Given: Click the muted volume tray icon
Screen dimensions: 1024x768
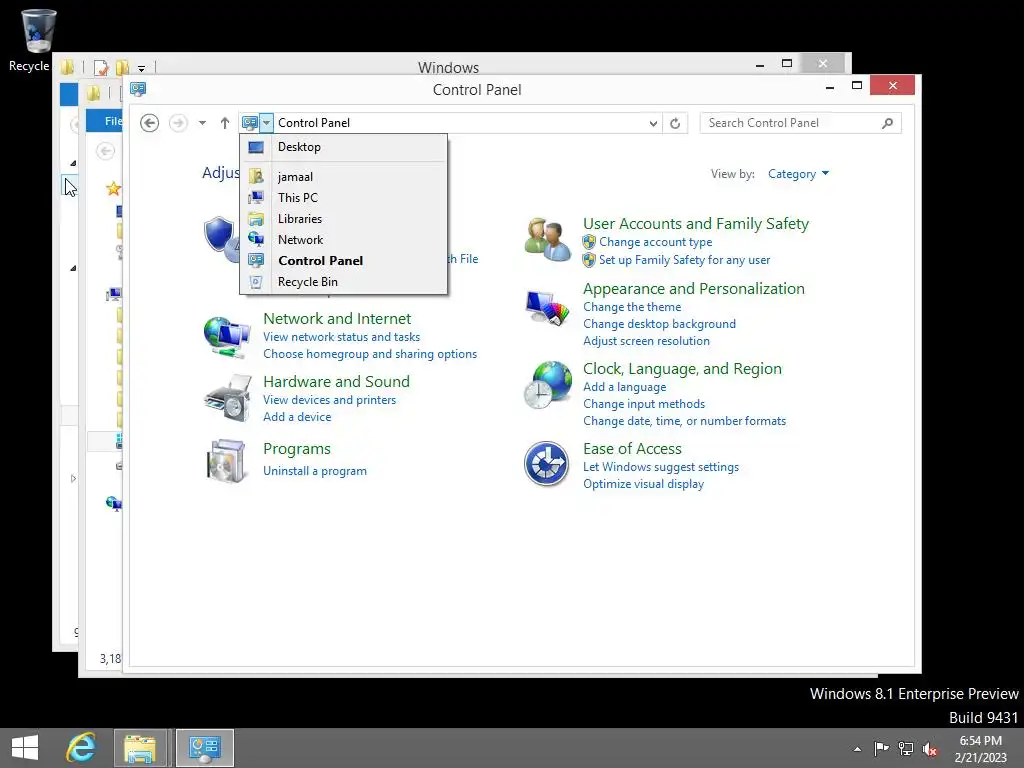Looking at the screenshot, I should [930, 749].
